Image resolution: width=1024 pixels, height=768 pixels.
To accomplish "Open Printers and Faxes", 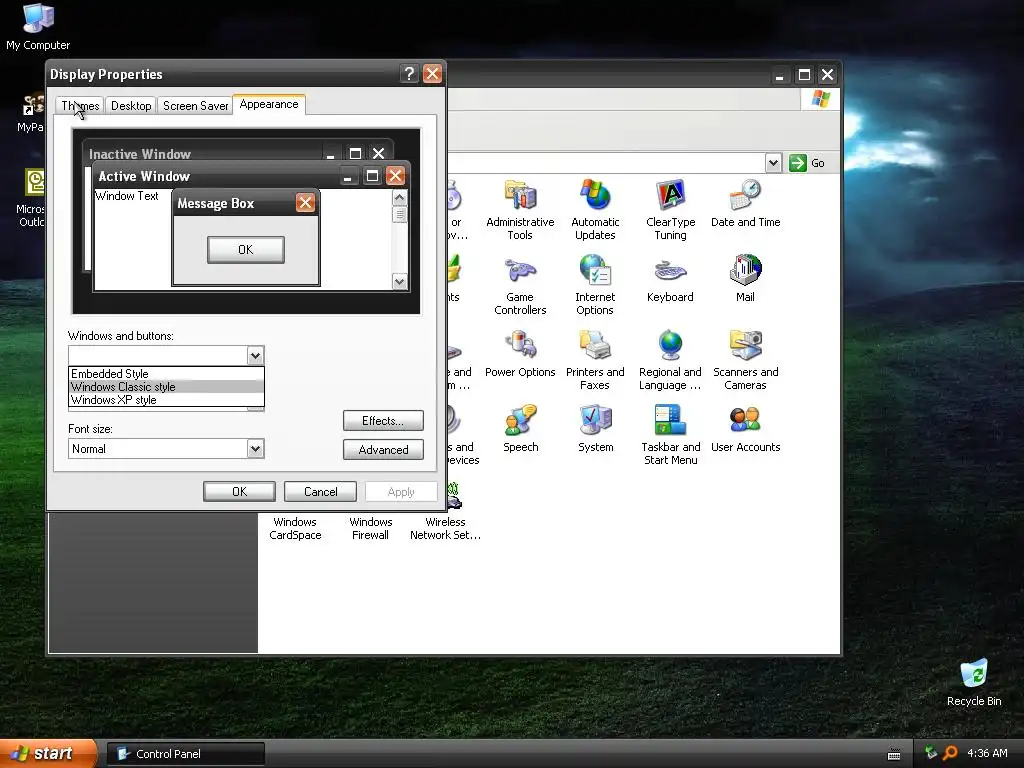I will point(595,360).
